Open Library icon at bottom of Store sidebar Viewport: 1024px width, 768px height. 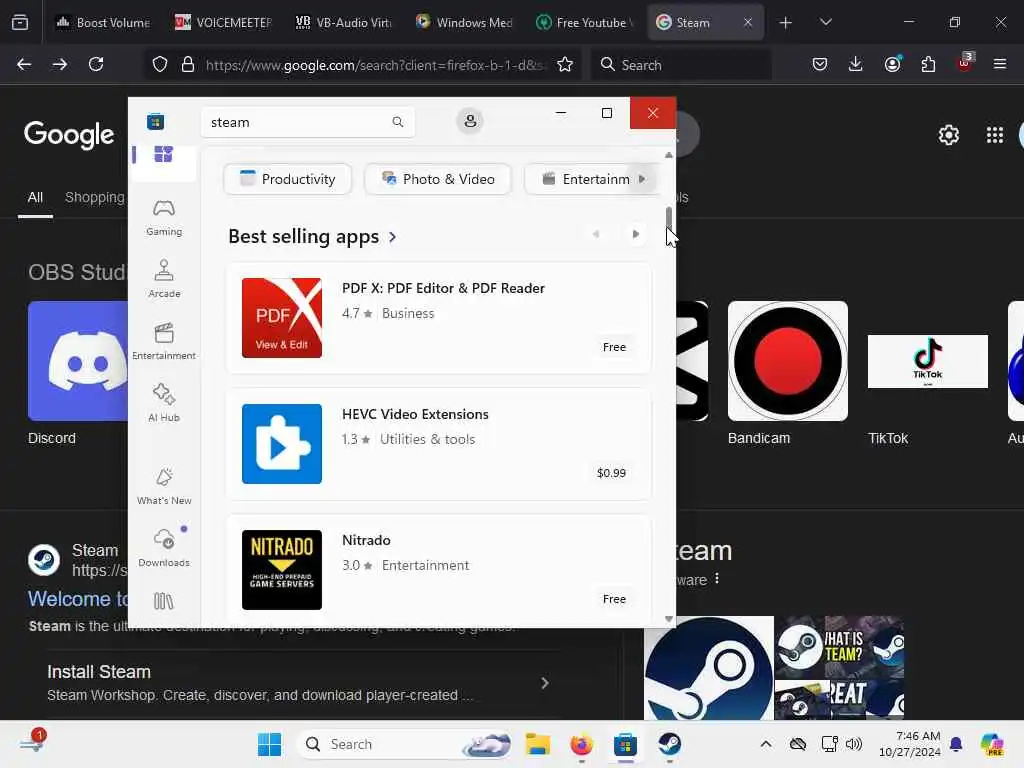(163, 601)
